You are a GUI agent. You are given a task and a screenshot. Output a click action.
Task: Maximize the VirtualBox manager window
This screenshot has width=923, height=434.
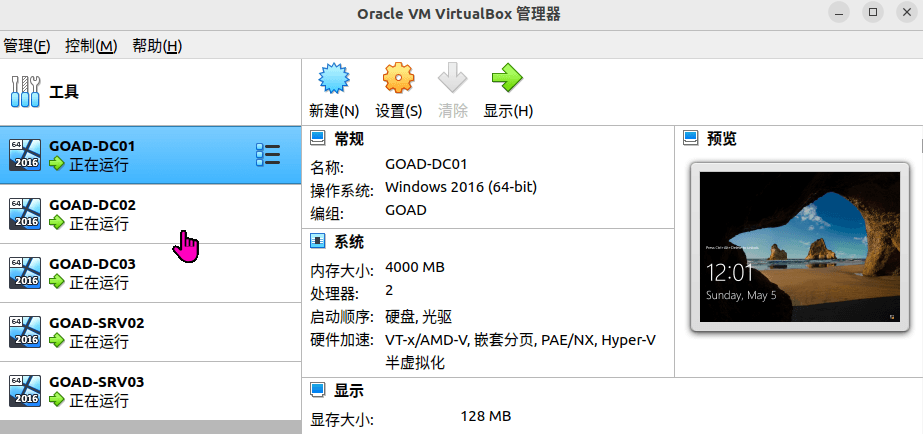pos(873,12)
